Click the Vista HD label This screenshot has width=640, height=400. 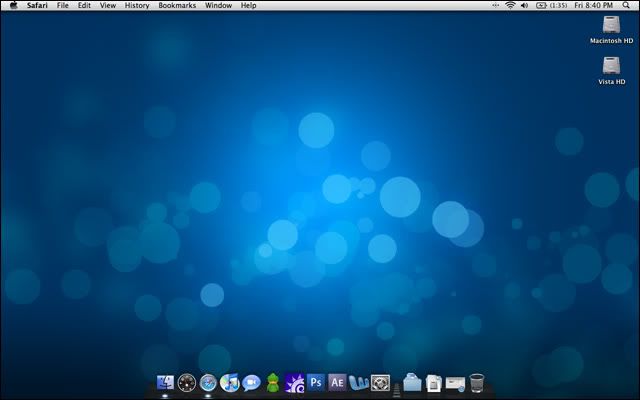611,82
